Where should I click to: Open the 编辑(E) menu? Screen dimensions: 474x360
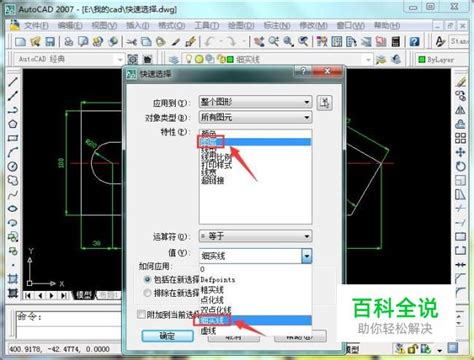tap(70, 26)
